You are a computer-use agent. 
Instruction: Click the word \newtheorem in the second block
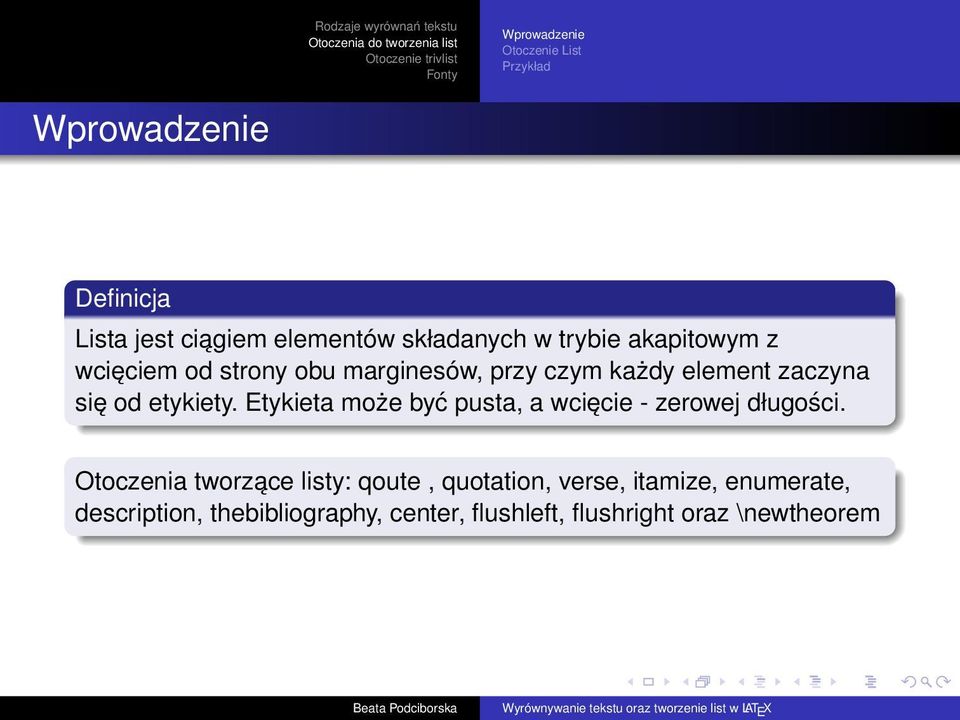[809, 513]
